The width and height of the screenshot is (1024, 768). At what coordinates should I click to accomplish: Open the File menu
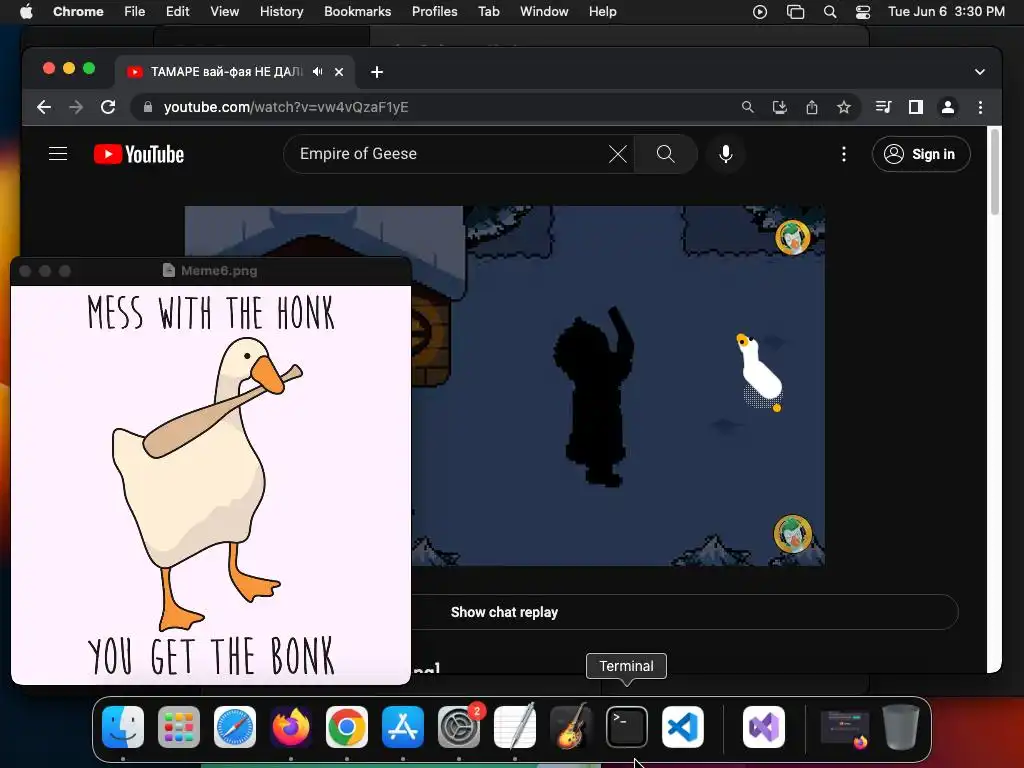pos(135,12)
